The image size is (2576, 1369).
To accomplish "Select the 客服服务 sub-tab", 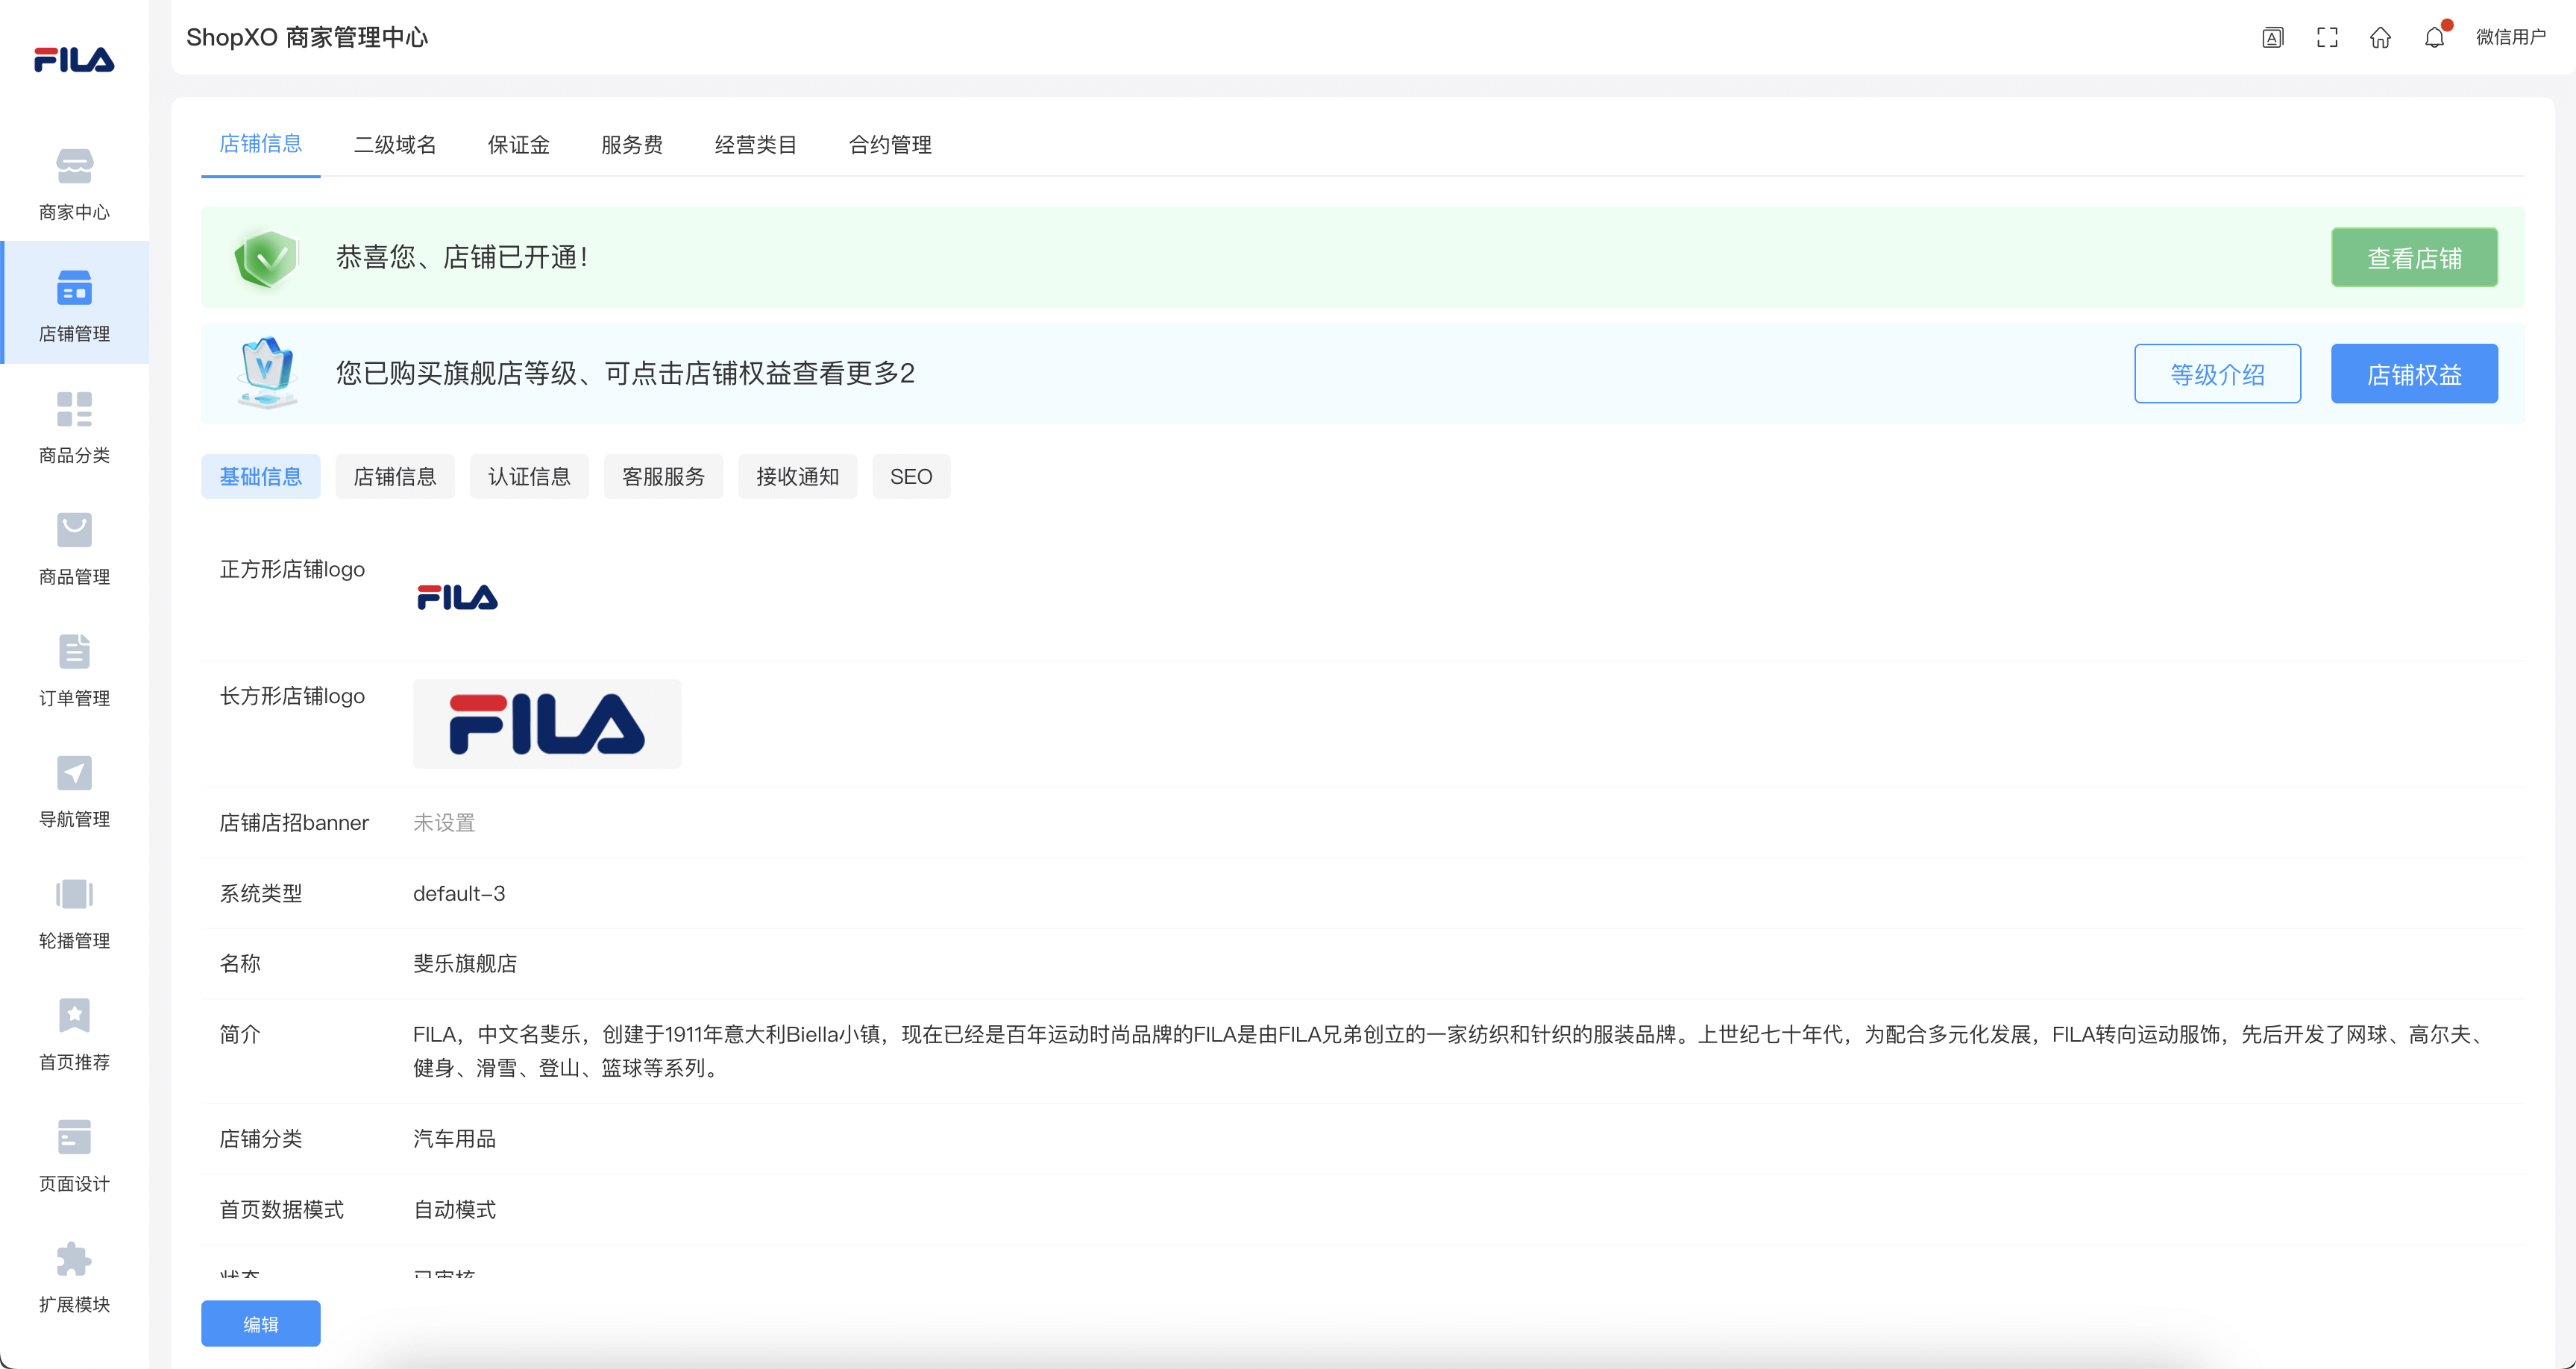I will click(x=663, y=476).
